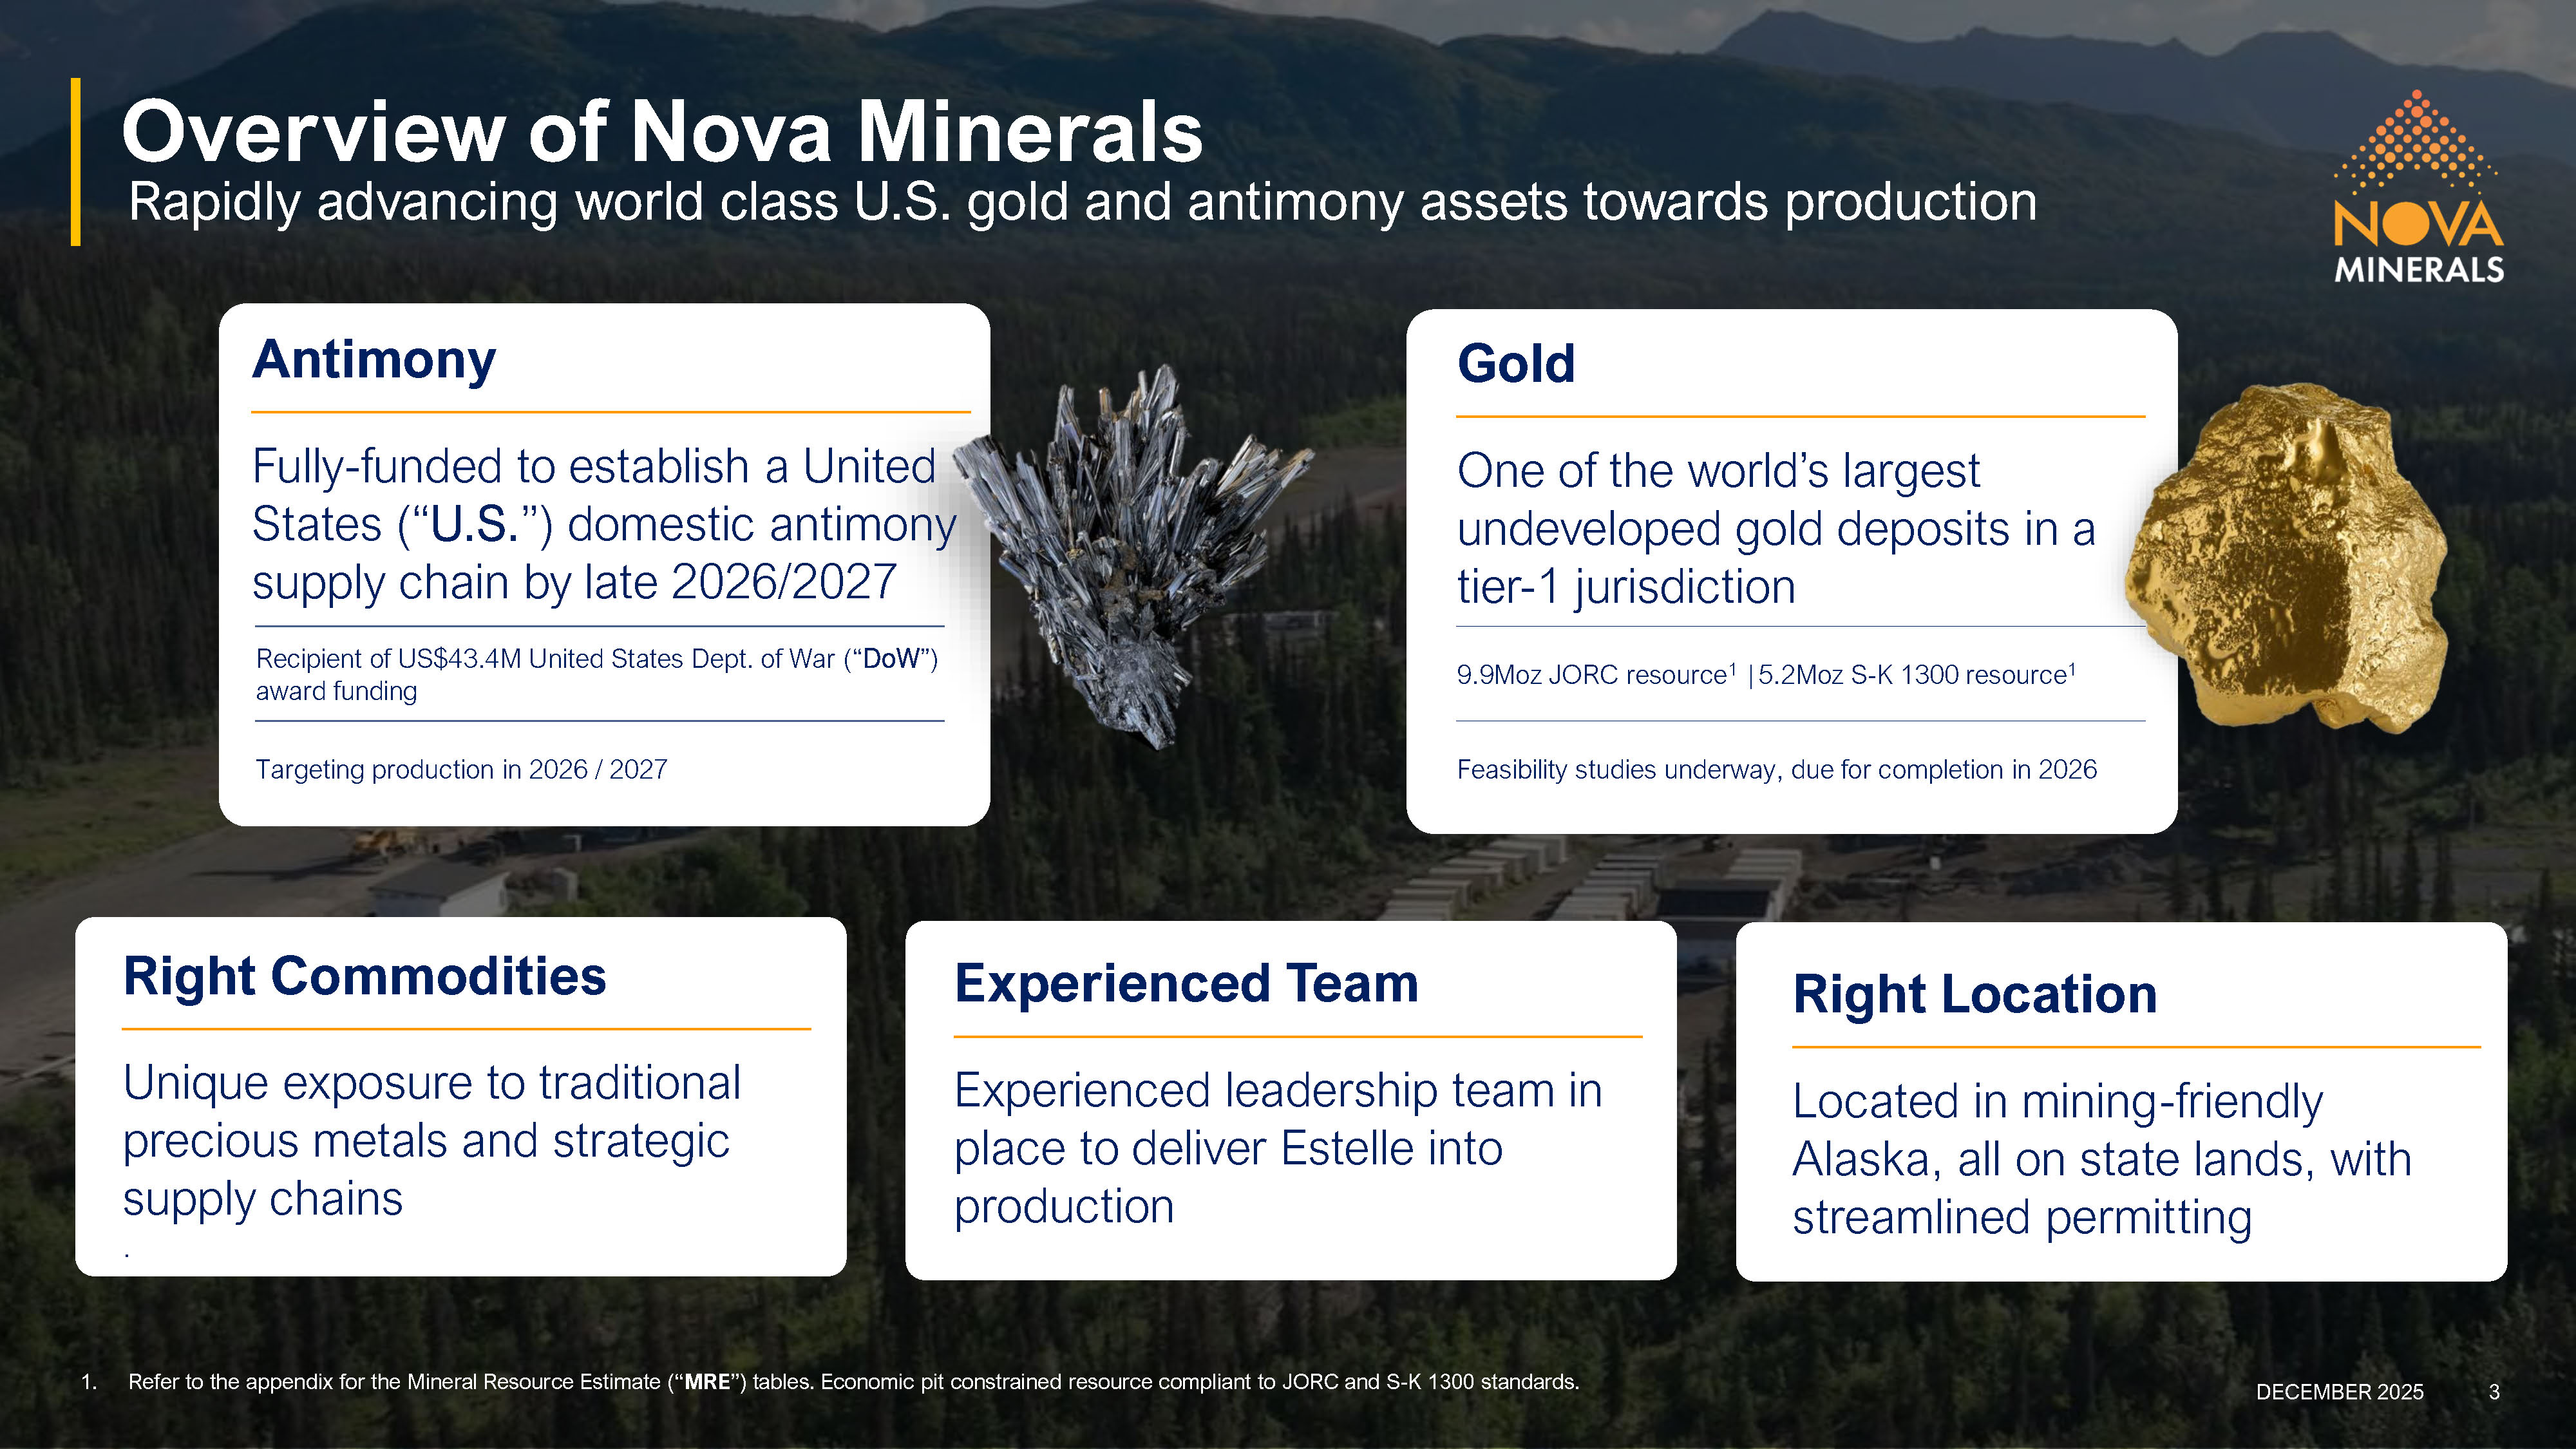
Task: Click the DECEMBER 2025 date label
Action: coord(2339,1392)
